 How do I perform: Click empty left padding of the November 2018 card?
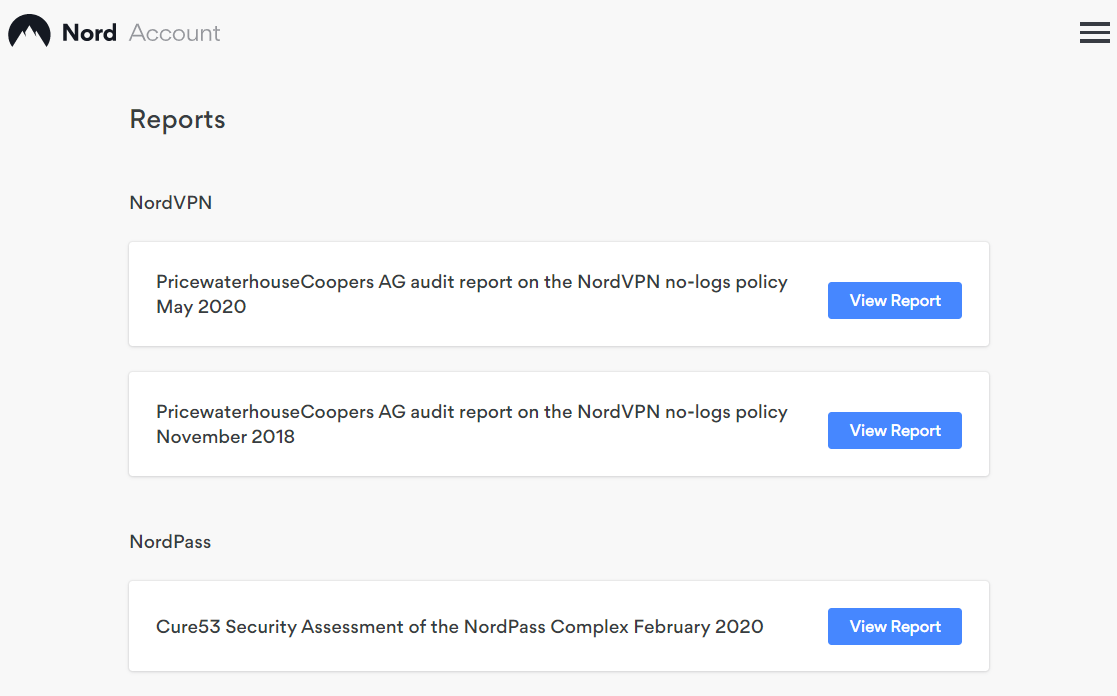[x=142, y=425]
